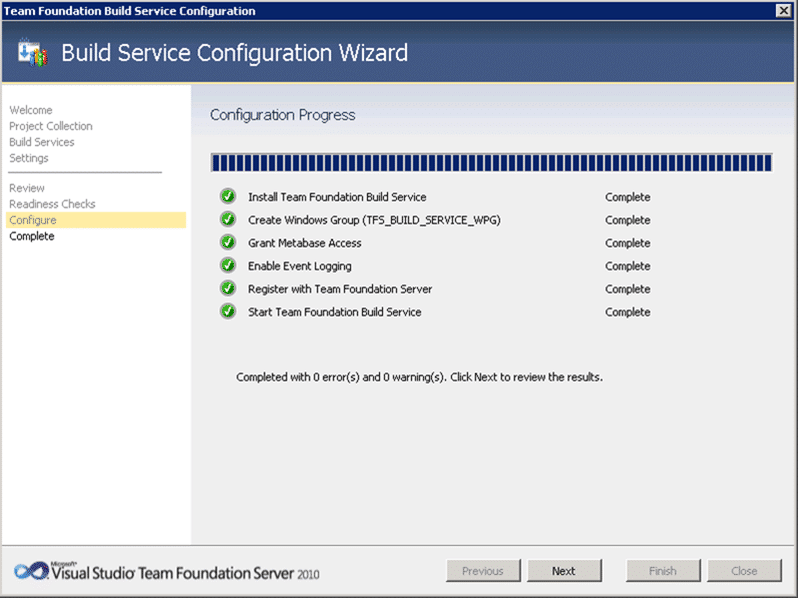Screen dimensions: 798x598
Task: Click the green check icon beside Register with Team Foundation Server
Action: 228,288
